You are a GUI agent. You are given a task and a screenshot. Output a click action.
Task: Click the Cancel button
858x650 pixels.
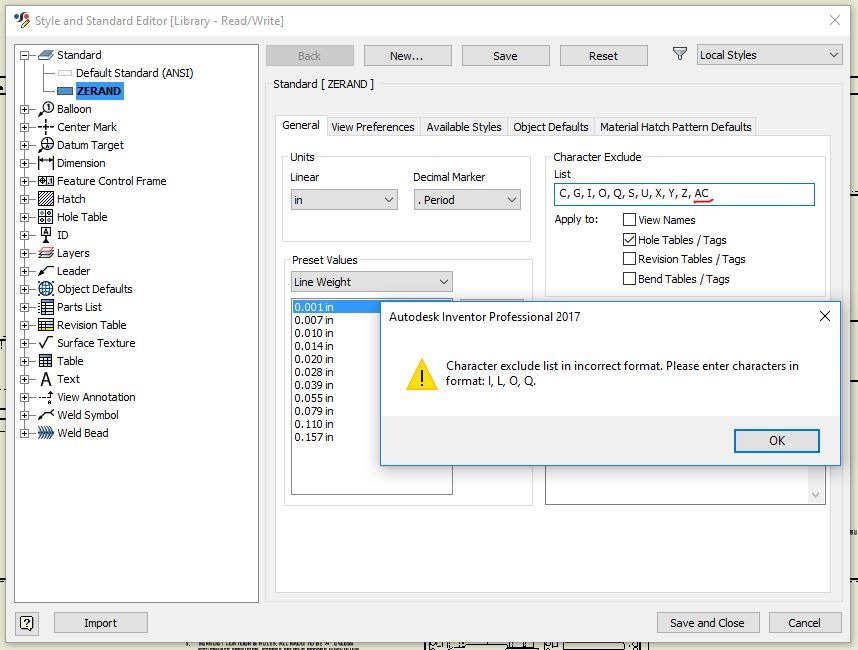click(x=804, y=623)
